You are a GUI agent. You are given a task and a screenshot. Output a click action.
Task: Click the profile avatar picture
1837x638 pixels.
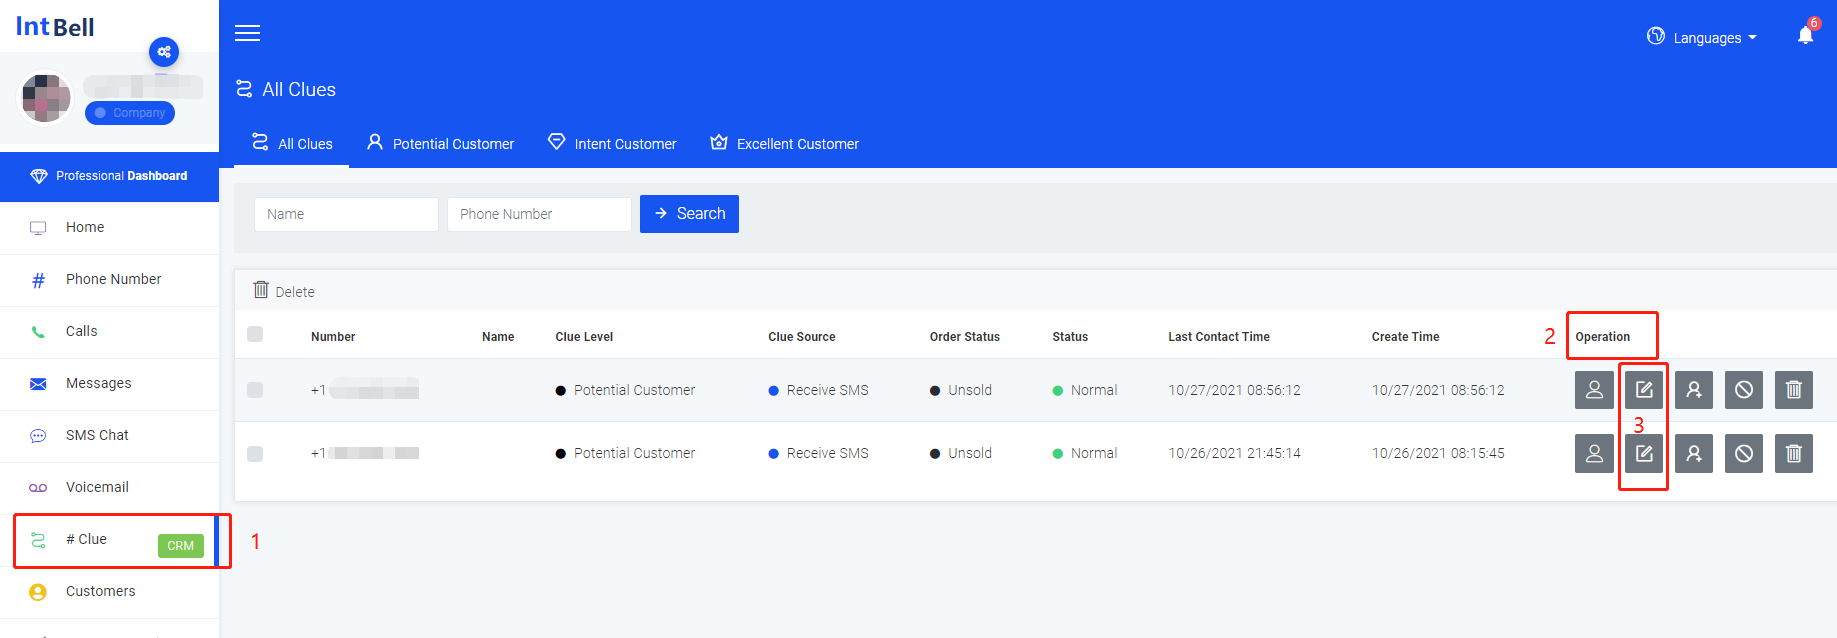tap(46, 98)
